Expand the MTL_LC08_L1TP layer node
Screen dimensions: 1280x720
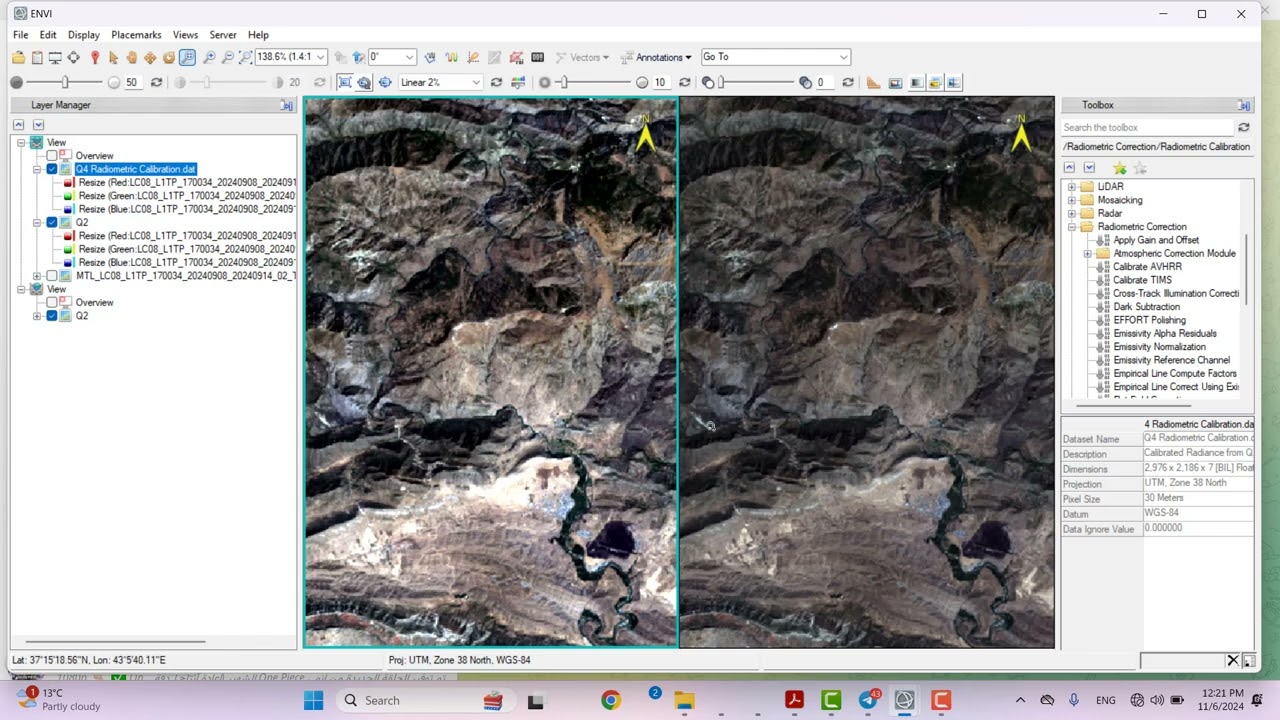[x=37, y=276]
